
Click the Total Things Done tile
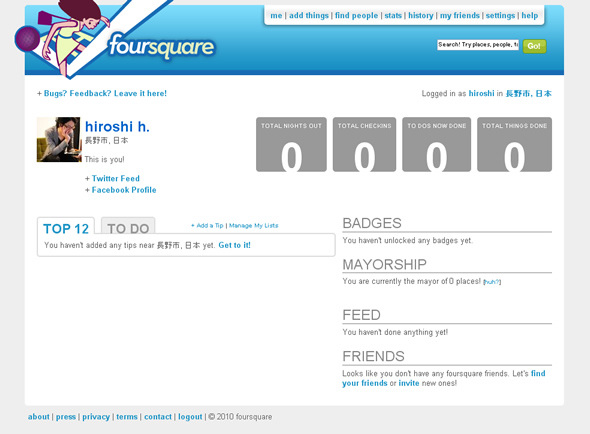[x=514, y=145]
